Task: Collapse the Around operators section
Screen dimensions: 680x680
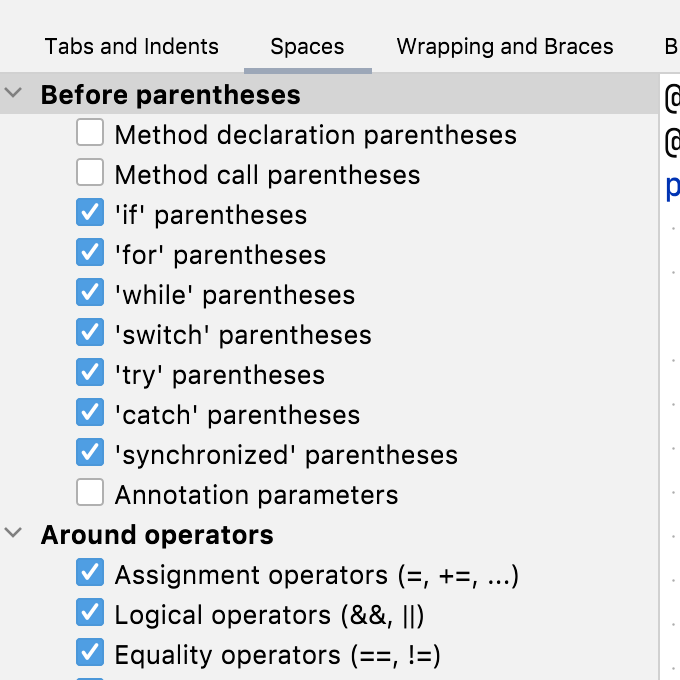Action: (14, 534)
